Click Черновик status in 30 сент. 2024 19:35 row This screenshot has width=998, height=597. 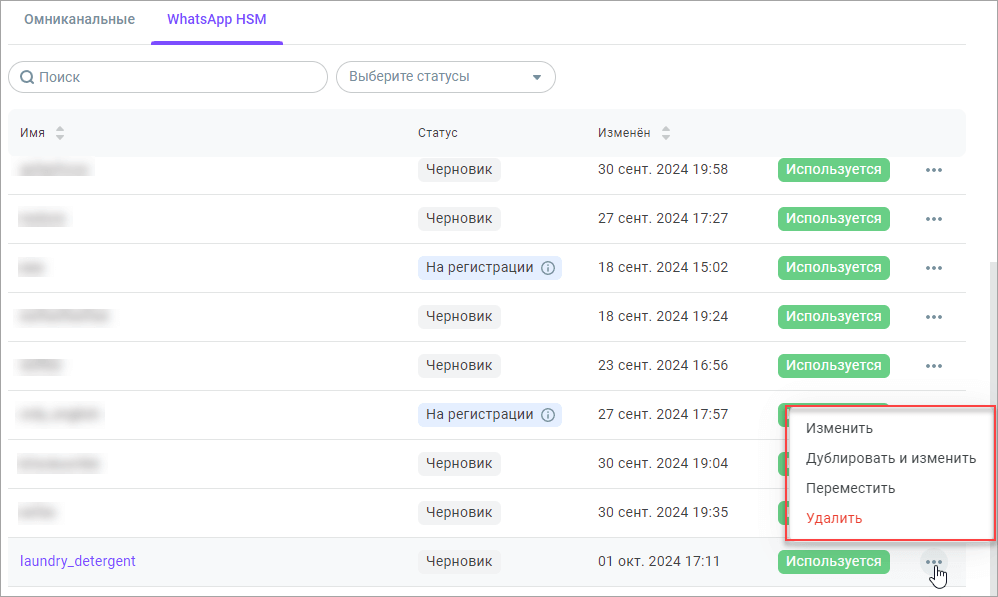click(x=459, y=513)
